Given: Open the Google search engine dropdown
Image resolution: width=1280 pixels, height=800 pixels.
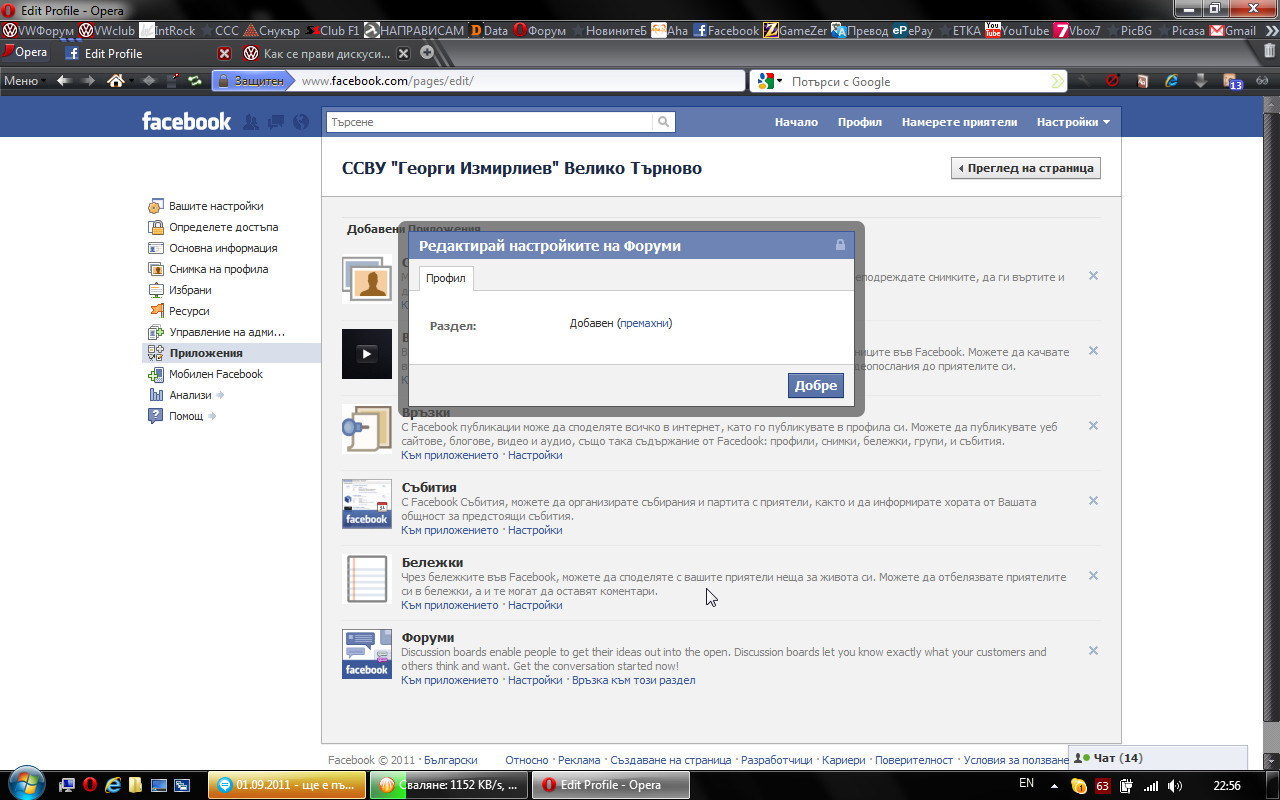Looking at the screenshot, I should click(x=768, y=82).
